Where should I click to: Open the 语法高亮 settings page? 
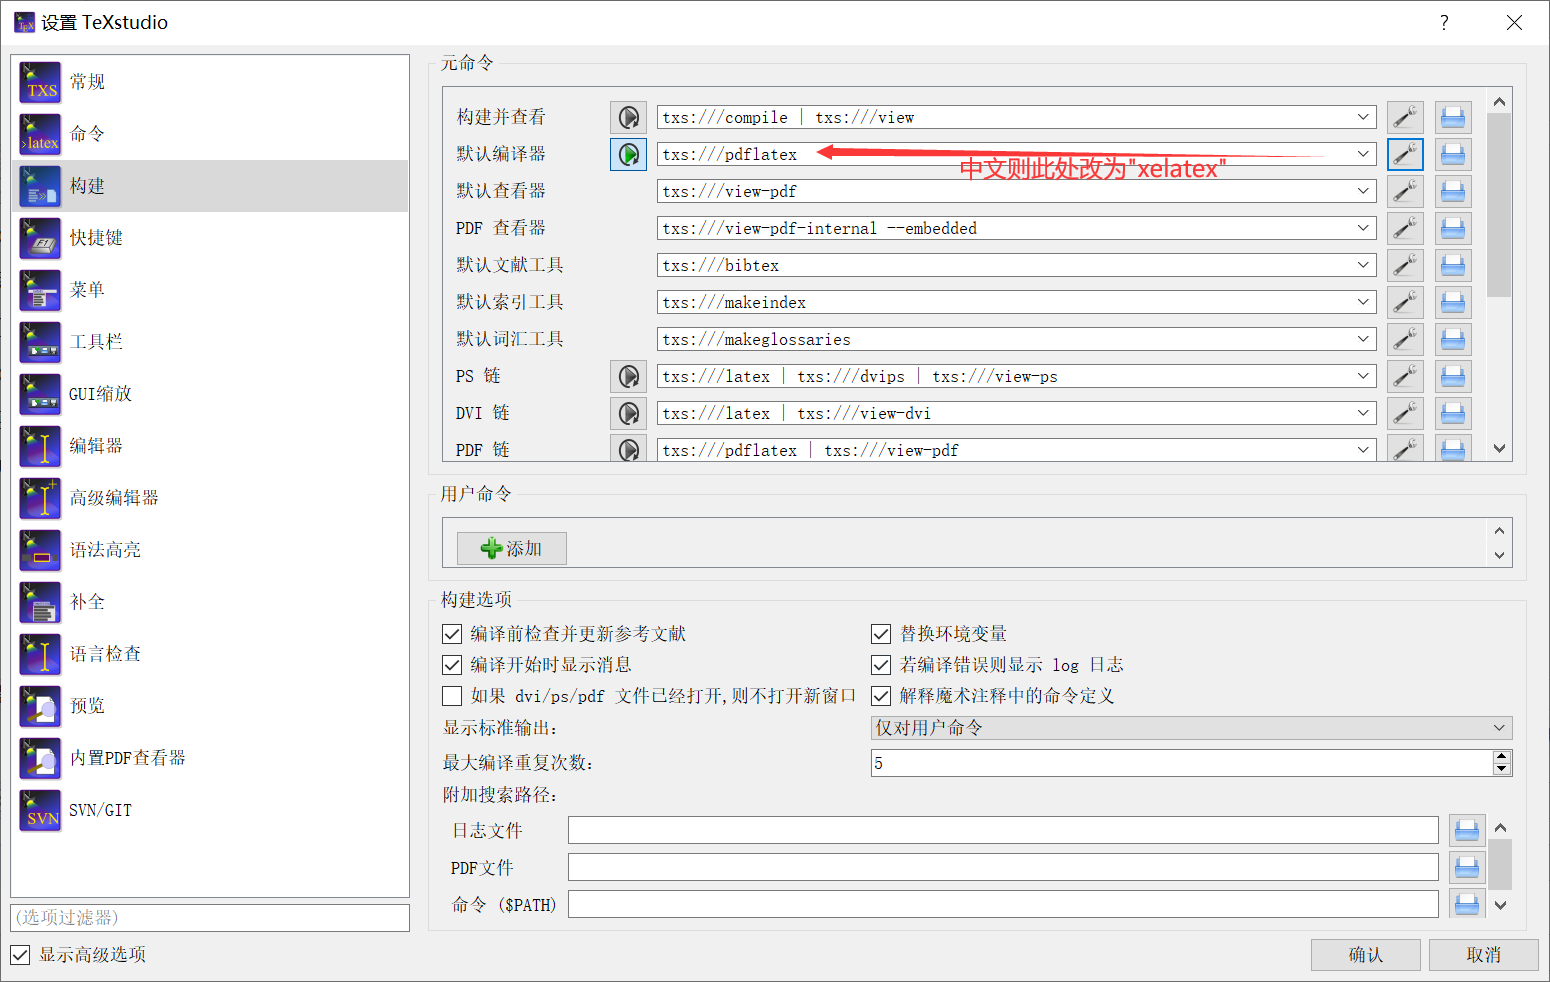pos(210,550)
